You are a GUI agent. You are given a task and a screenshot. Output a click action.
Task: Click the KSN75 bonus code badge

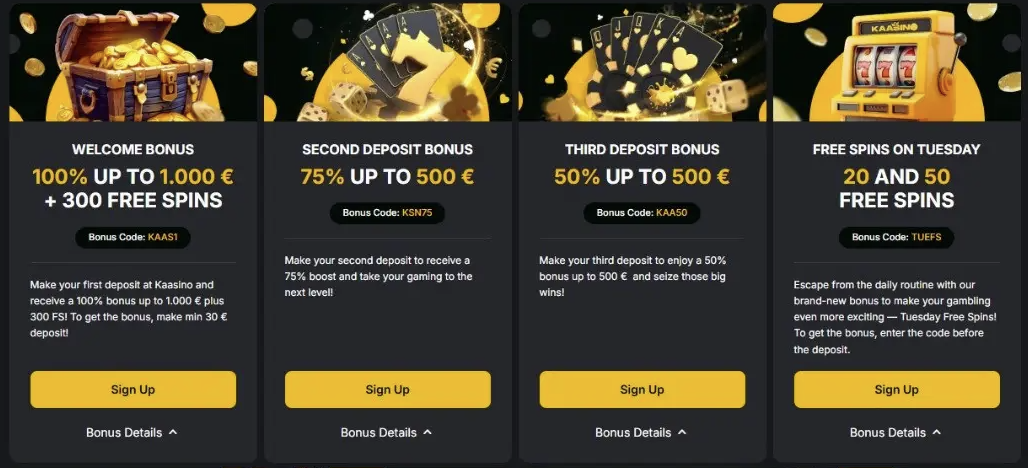point(387,213)
